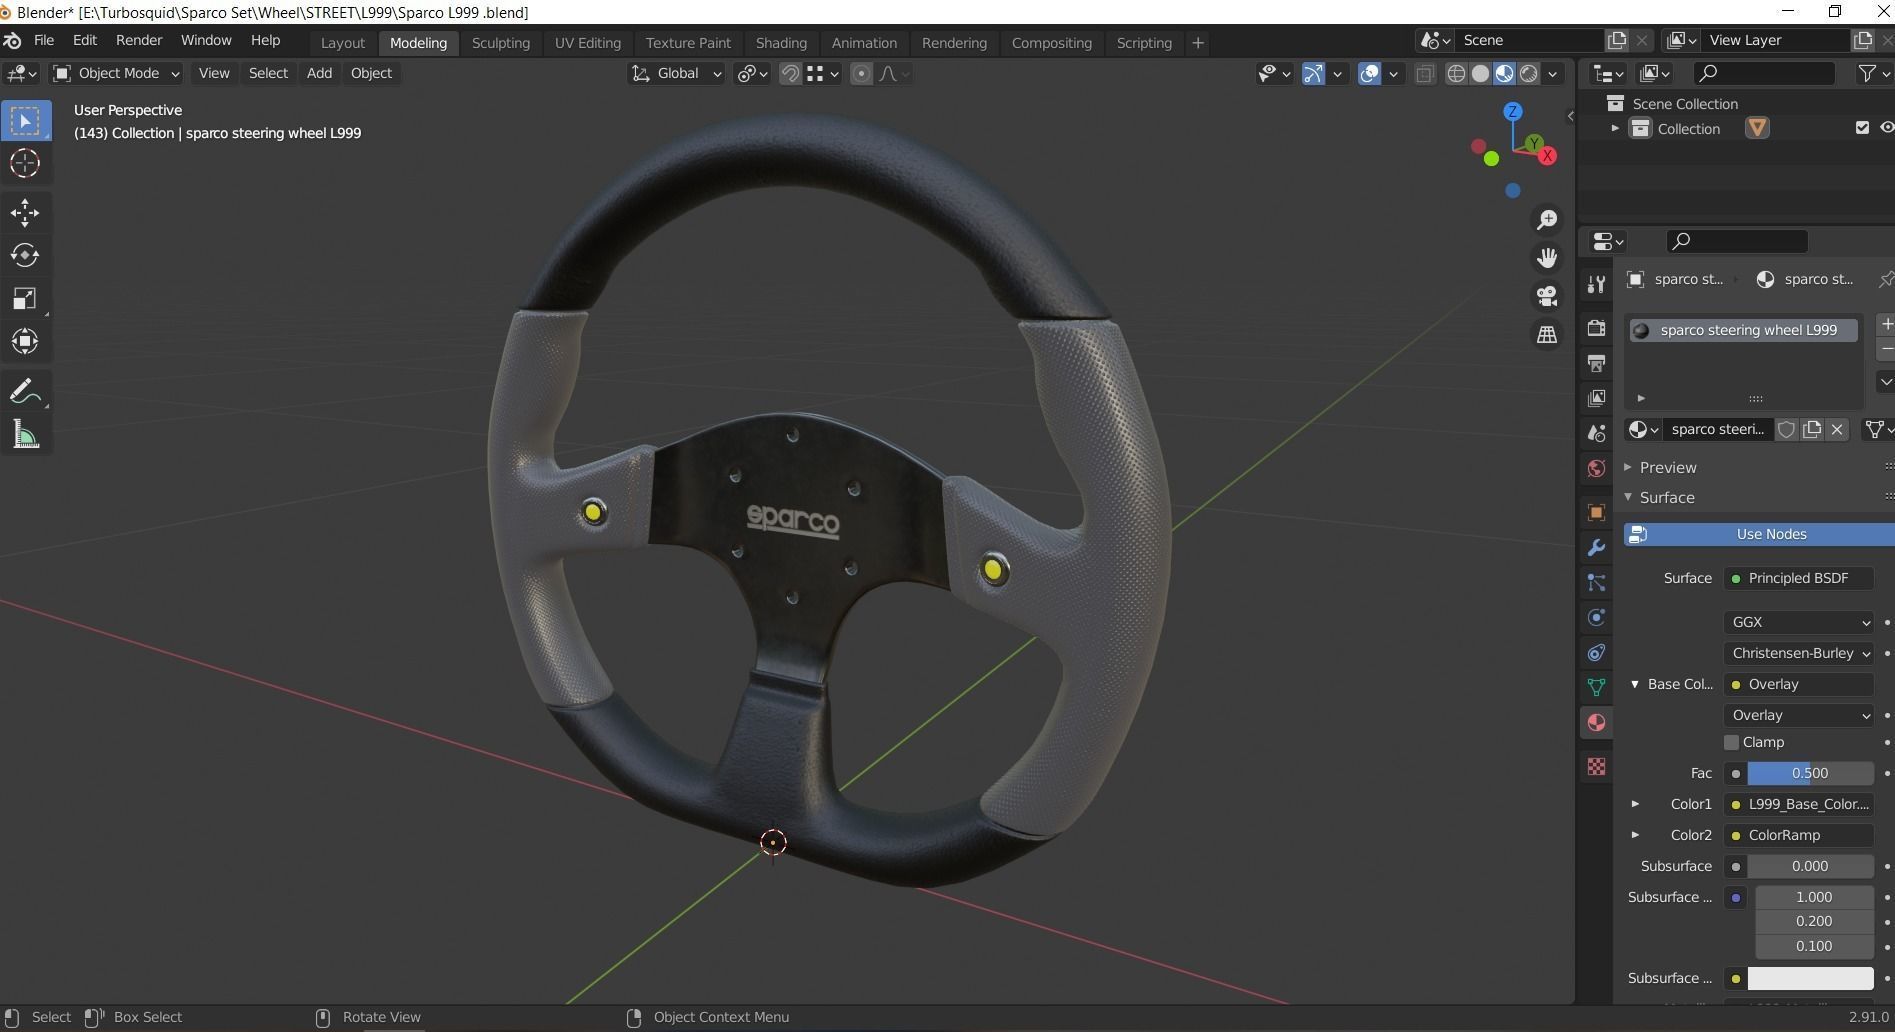Open the Object Data properties tab
1895x1032 pixels.
(x=1596, y=687)
